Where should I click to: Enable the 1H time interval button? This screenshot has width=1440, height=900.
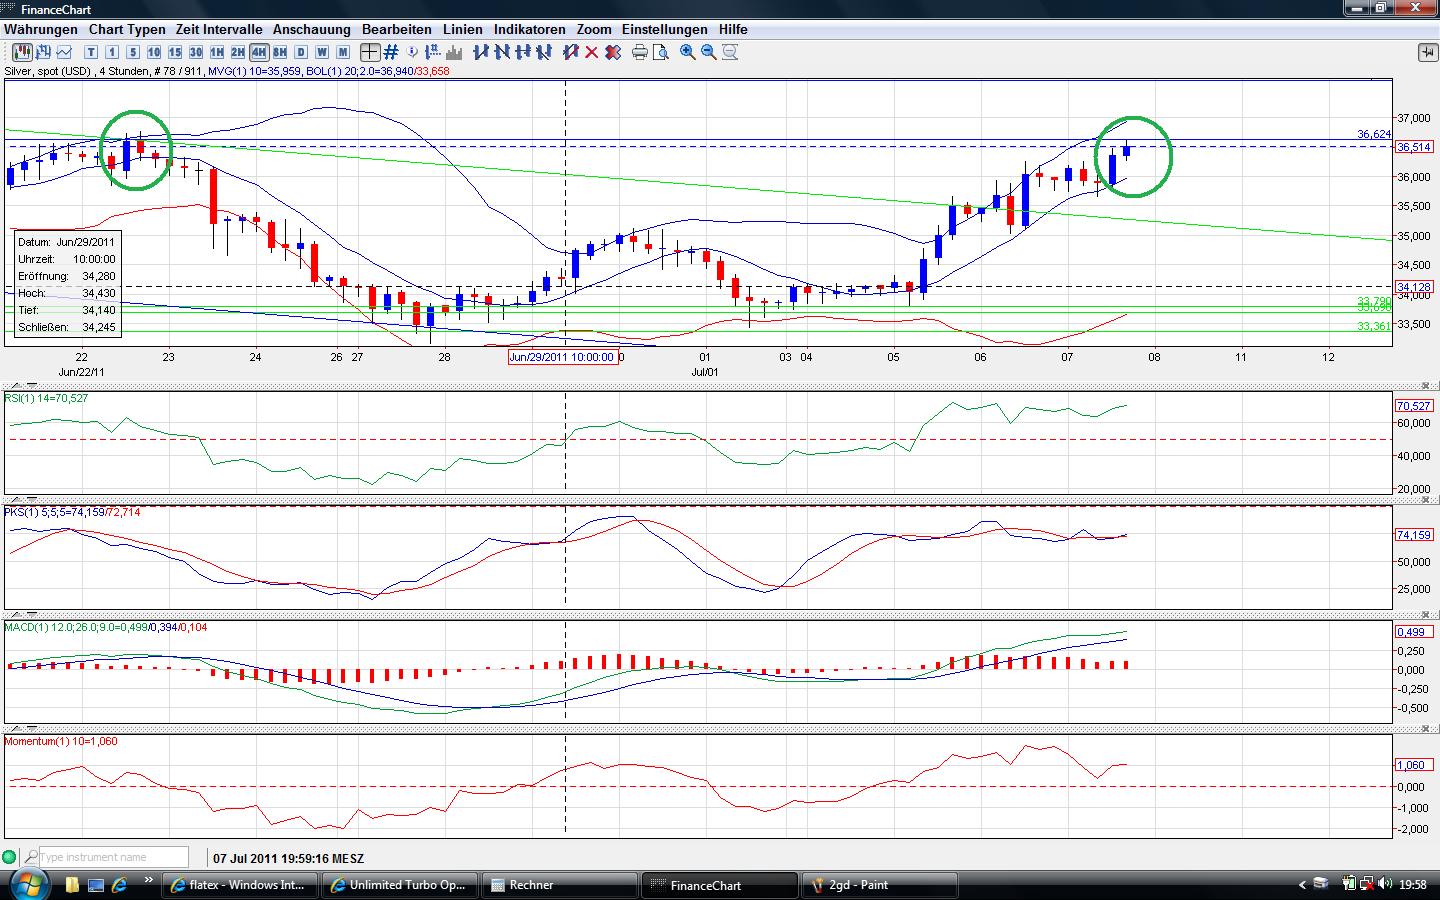(216, 52)
